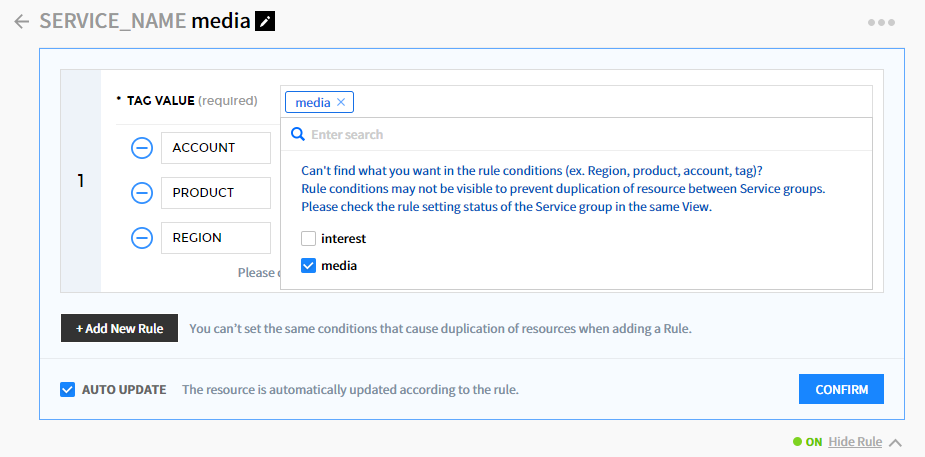Click the pencil edit name icon
925x457 pixels.
[x=264, y=21]
